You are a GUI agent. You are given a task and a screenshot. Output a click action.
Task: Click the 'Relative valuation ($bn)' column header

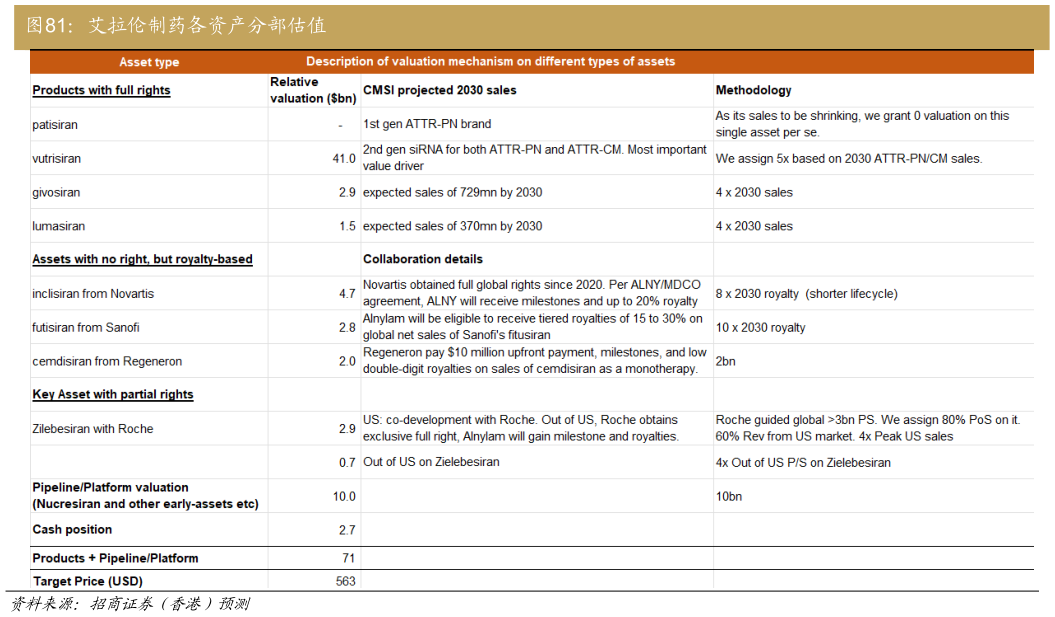click(x=313, y=90)
